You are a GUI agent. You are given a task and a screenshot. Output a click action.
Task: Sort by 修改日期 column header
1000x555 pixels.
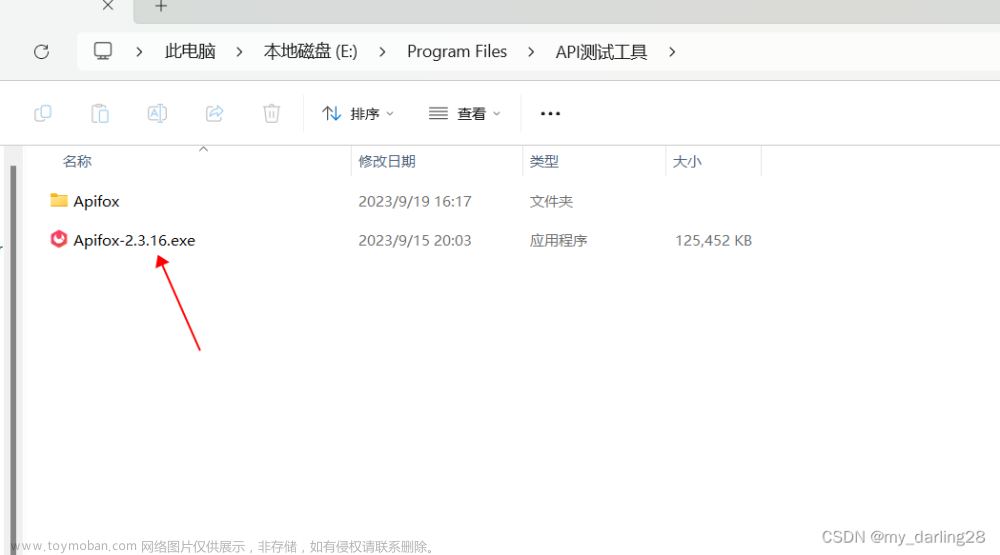click(x=387, y=161)
